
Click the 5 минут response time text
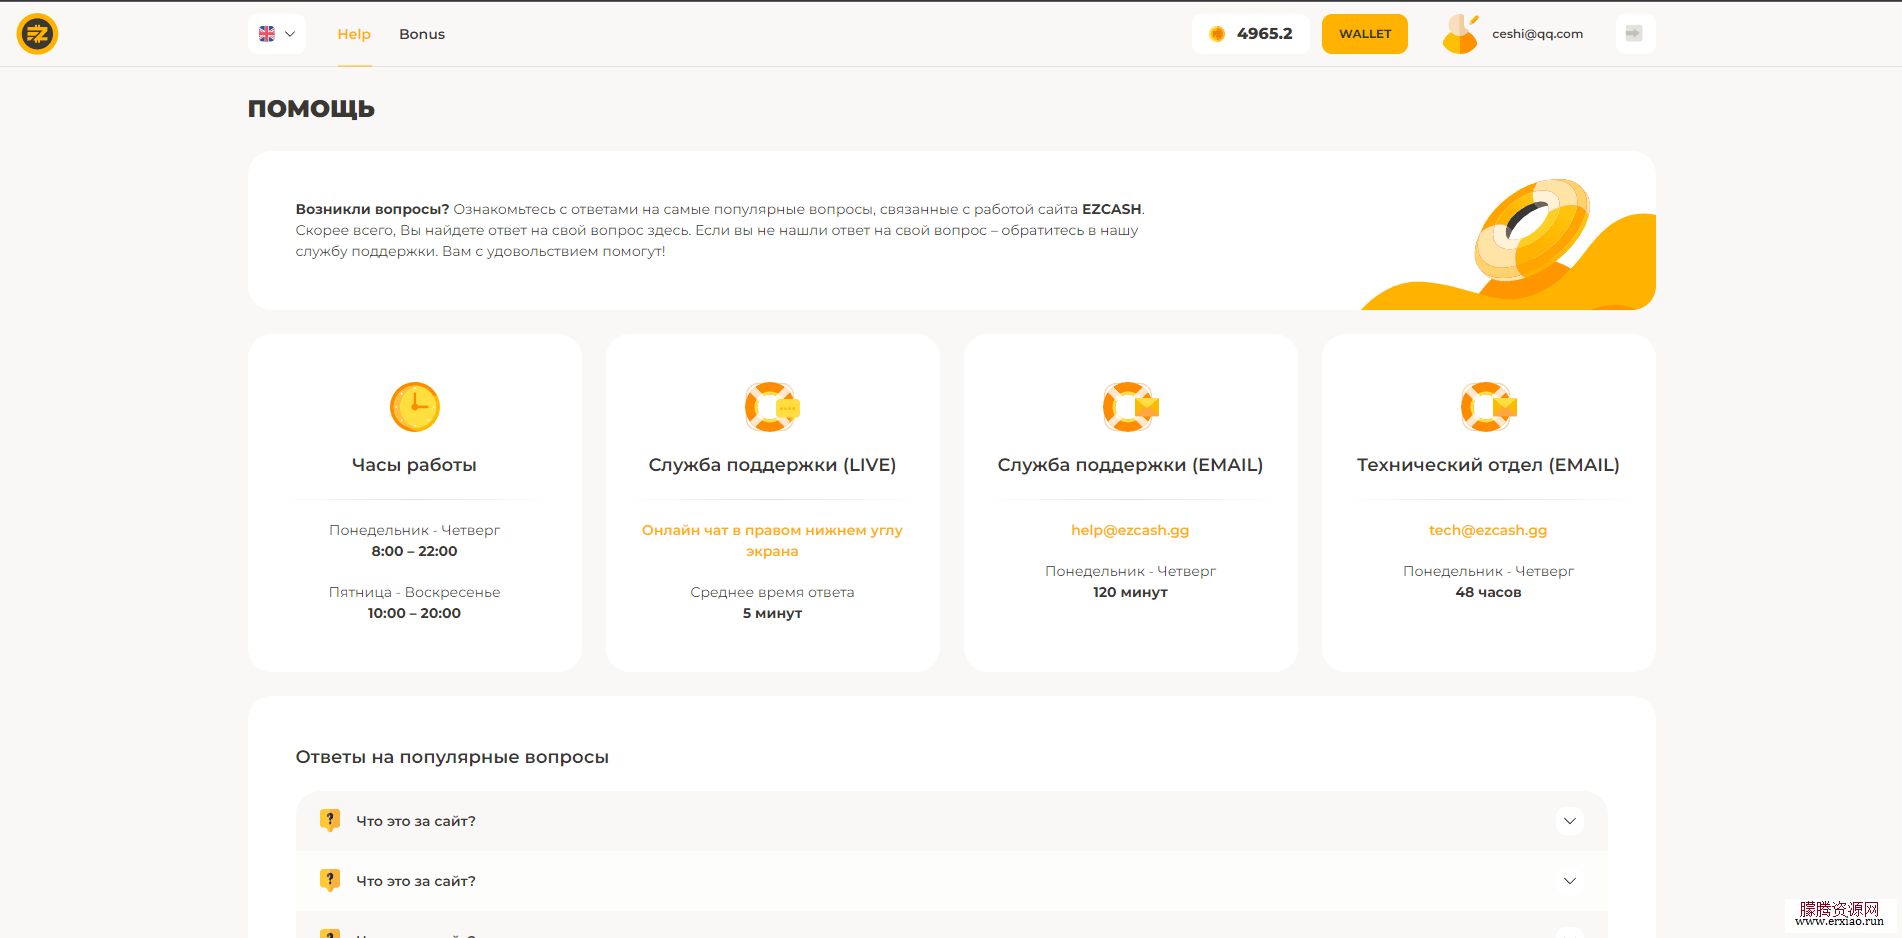[772, 613]
